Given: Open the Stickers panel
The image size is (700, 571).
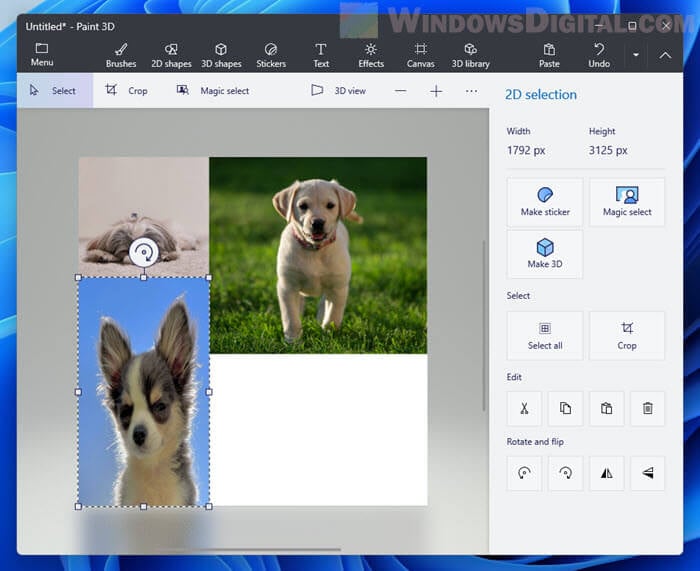Looking at the screenshot, I should (271, 55).
